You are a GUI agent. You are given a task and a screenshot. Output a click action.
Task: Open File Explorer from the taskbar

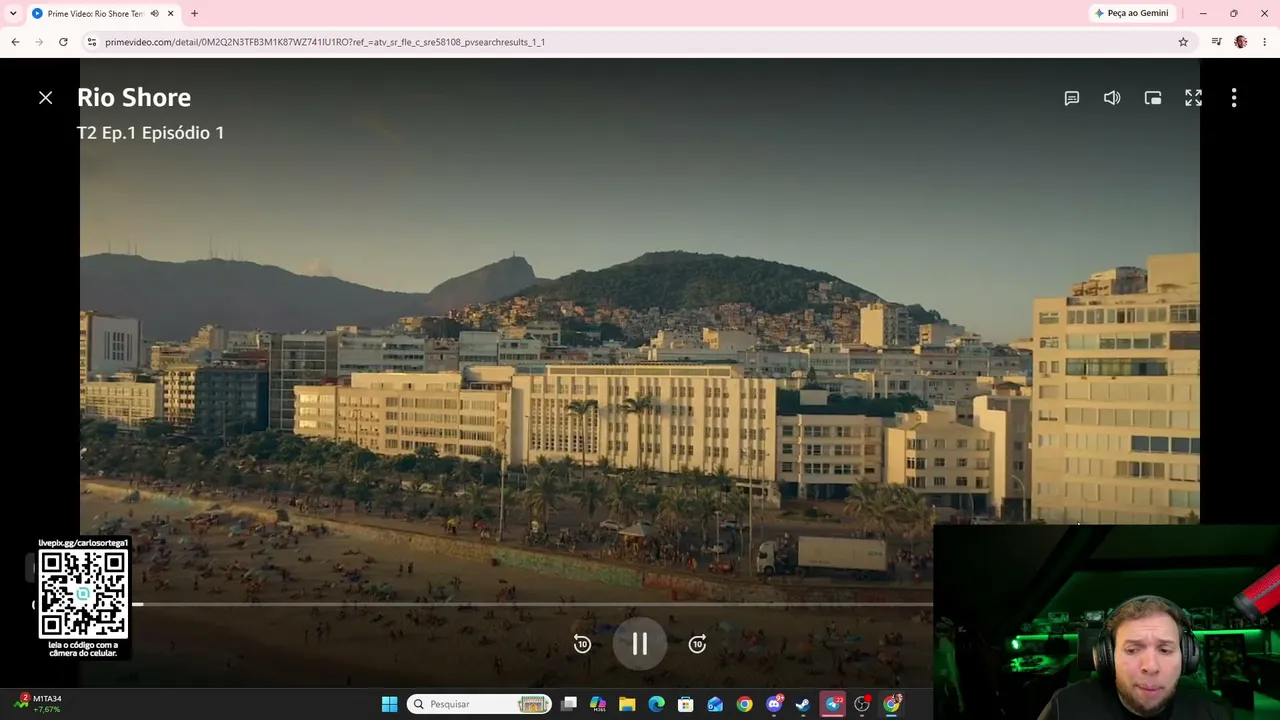click(627, 704)
